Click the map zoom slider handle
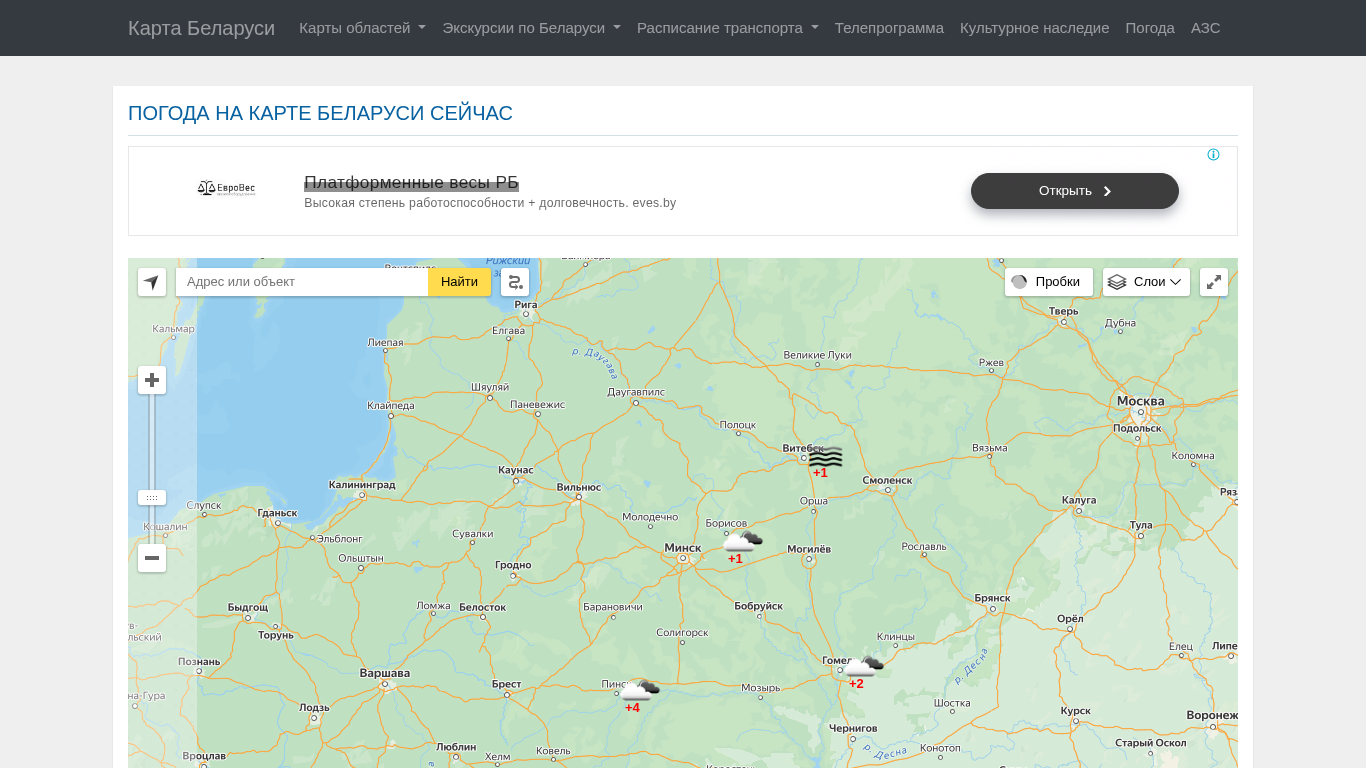This screenshot has height=768, width=1366. click(x=152, y=497)
